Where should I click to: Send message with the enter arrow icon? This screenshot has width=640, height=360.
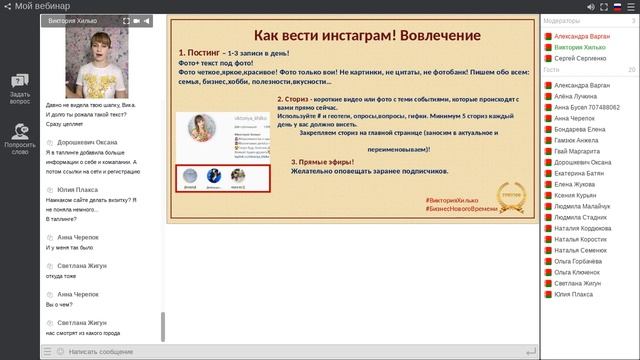(531, 351)
